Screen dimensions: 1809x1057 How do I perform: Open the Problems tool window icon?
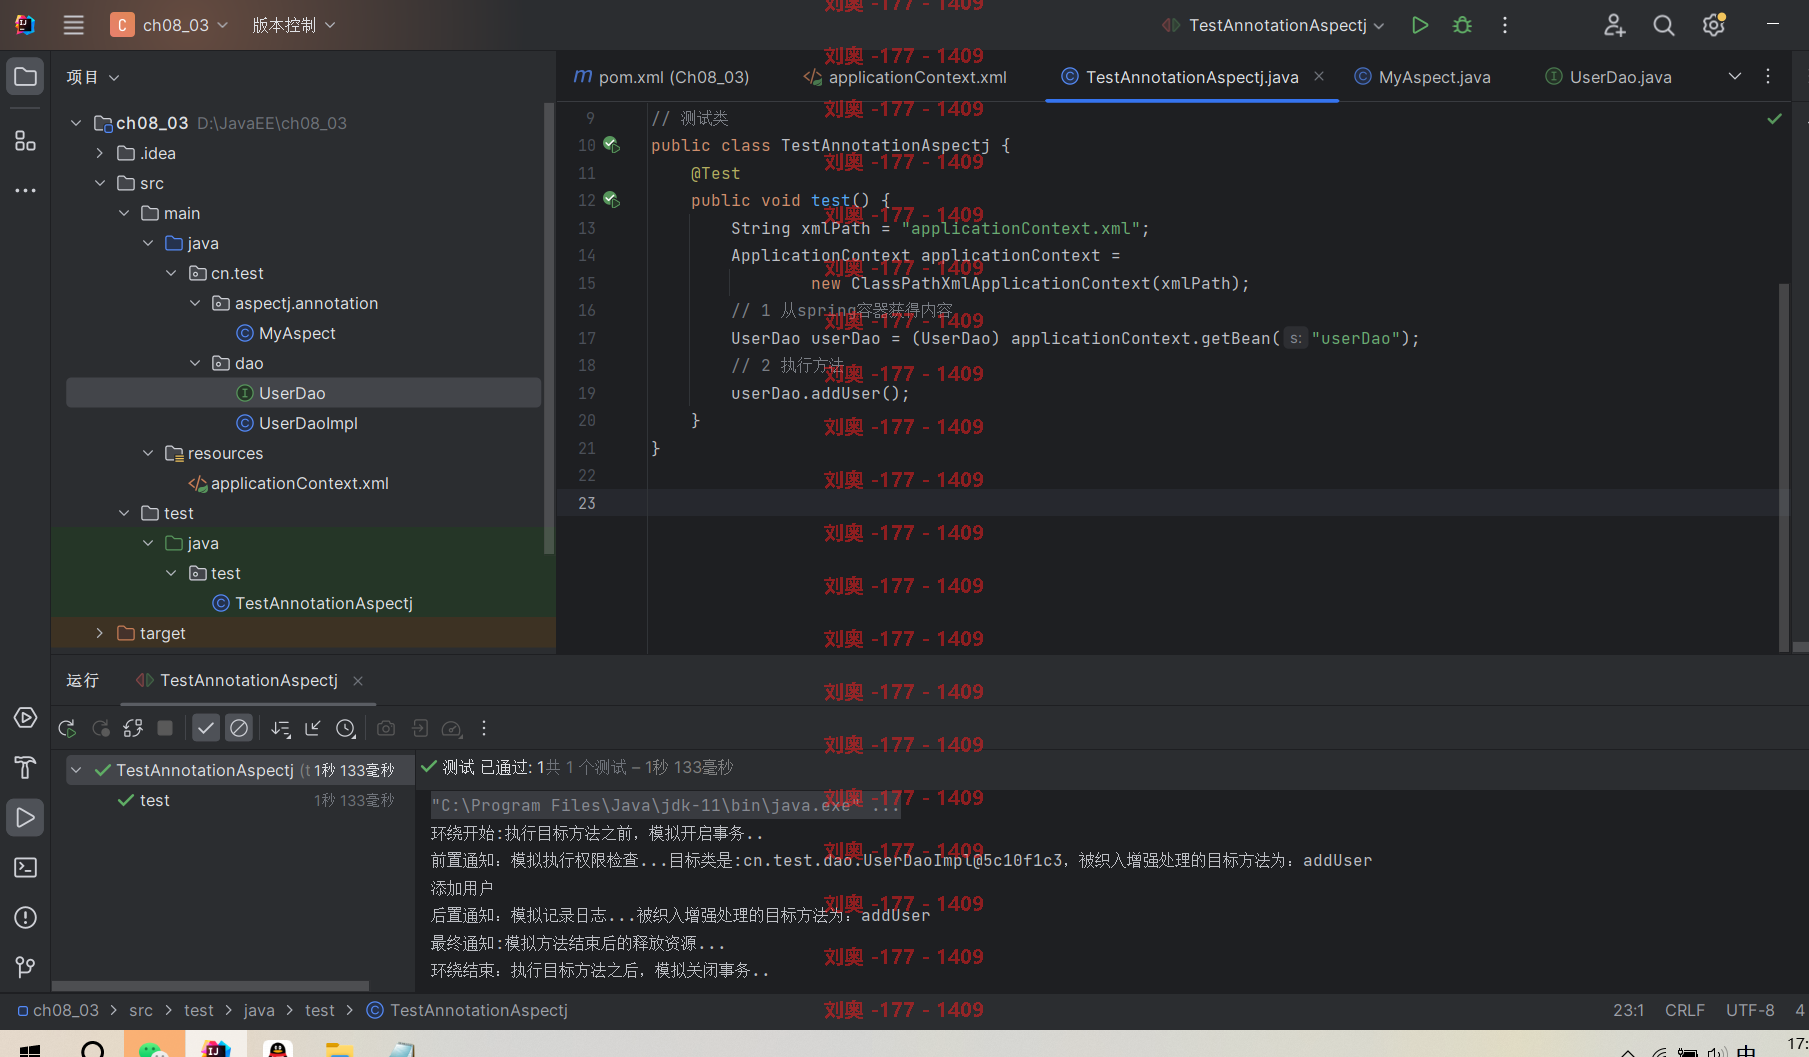[25, 918]
